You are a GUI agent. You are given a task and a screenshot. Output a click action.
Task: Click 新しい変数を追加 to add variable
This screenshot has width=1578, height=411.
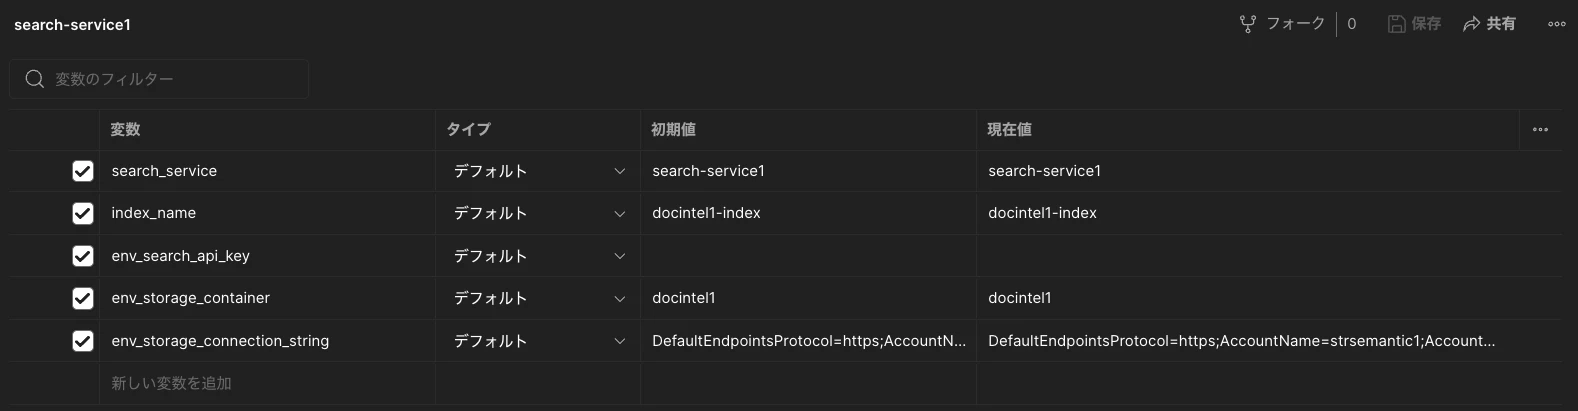click(171, 383)
